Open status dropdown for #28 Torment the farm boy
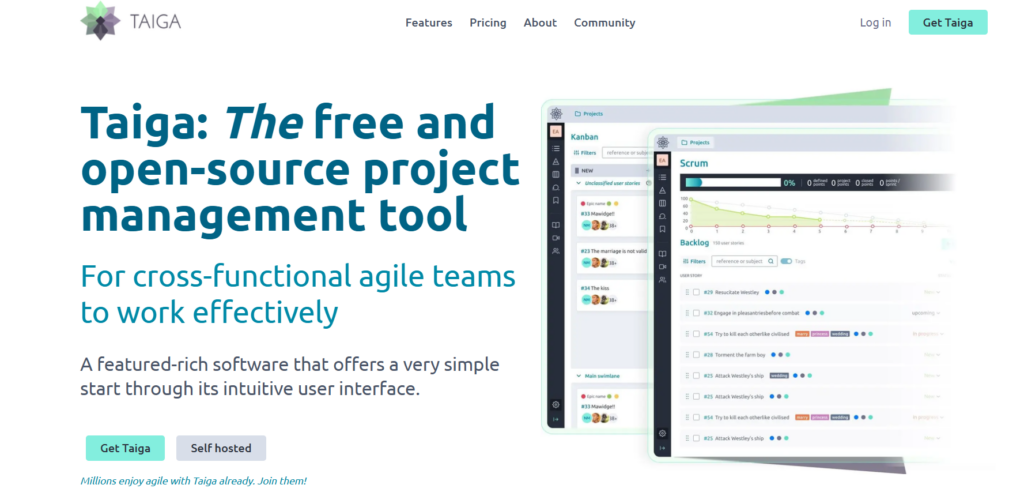This screenshot has width=1024, height=496. pyautogui.click(x=932, y=354)
